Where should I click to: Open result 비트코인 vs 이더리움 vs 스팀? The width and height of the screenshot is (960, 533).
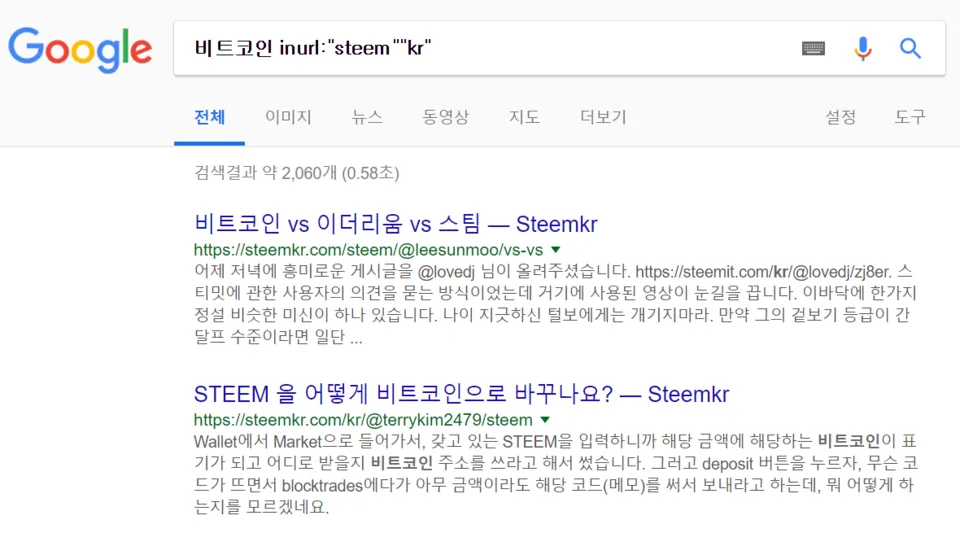[396, 224]
